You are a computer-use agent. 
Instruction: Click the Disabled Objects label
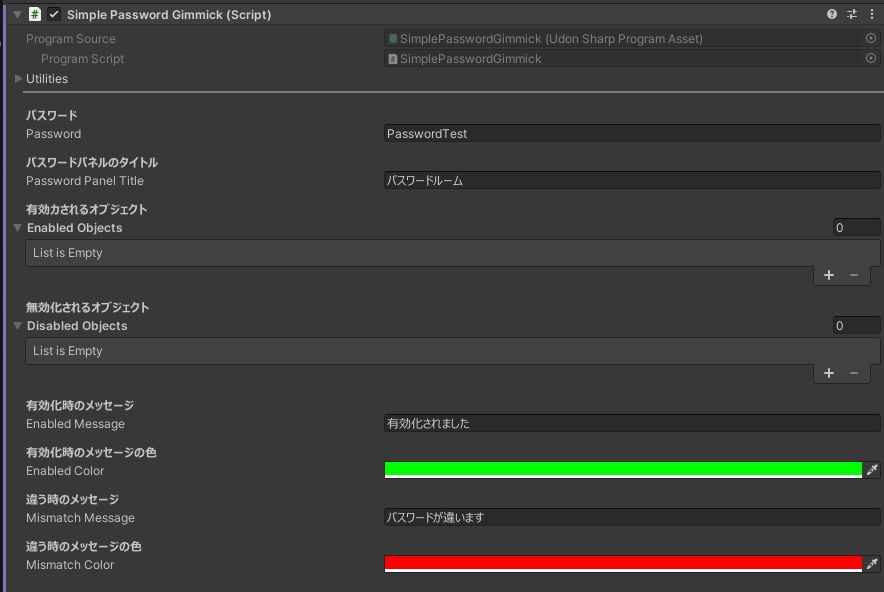[x=77, y=326]
